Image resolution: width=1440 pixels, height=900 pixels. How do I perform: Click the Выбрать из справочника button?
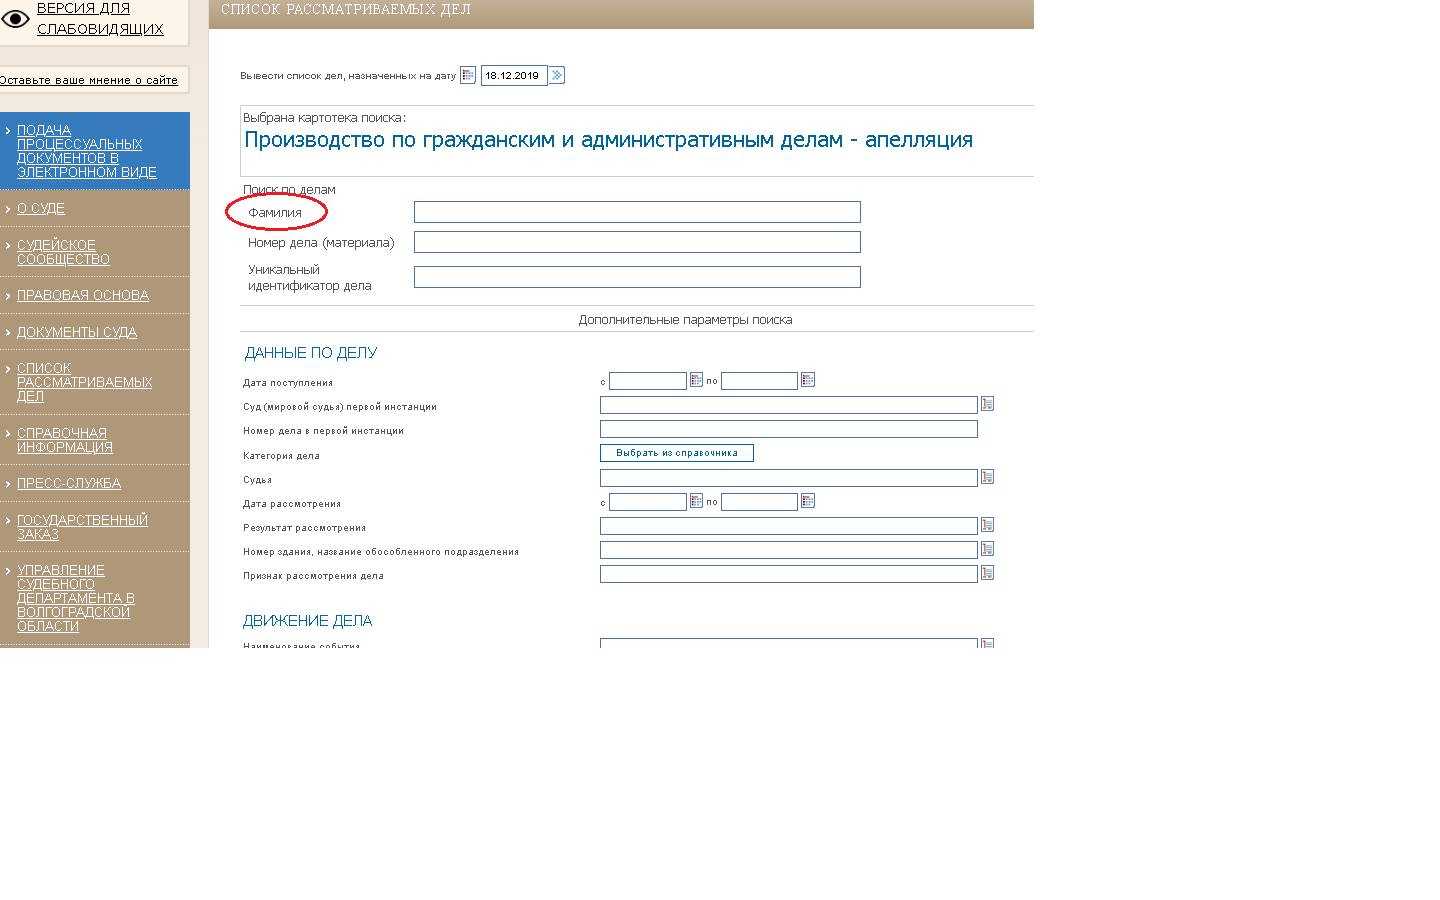677,453
